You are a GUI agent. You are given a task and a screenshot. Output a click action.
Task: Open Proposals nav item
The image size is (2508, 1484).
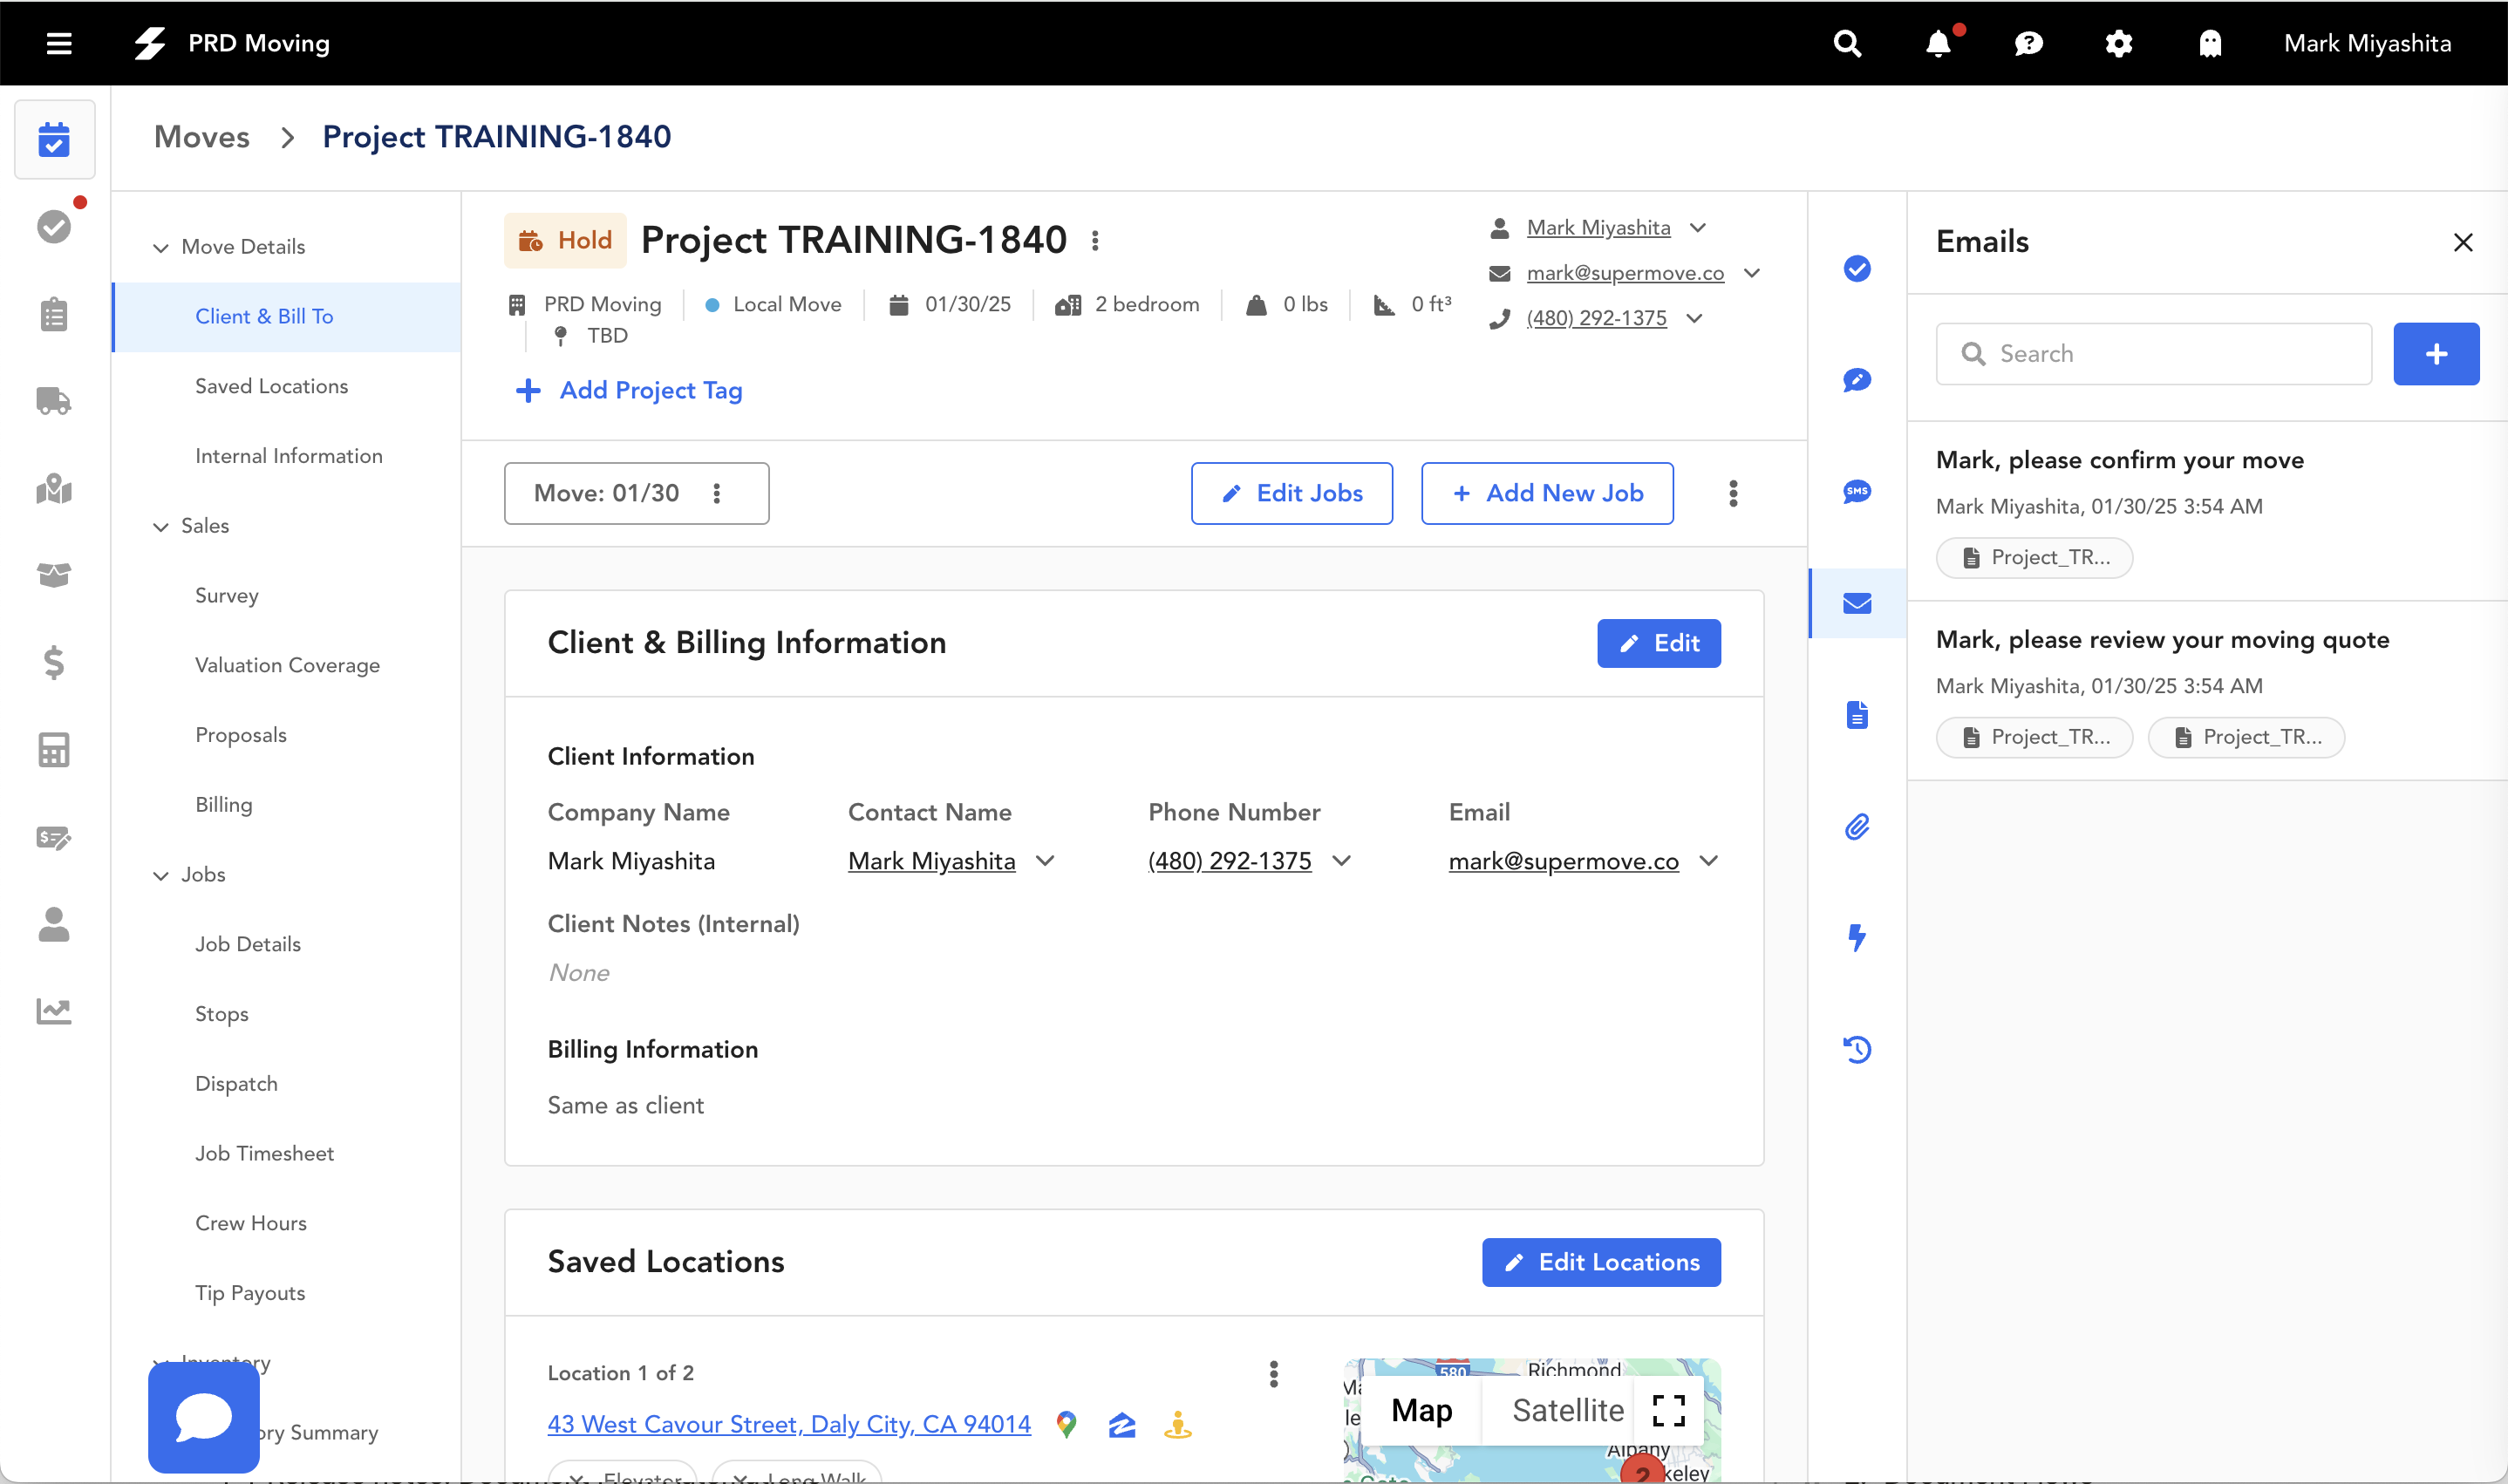(240, 735)
